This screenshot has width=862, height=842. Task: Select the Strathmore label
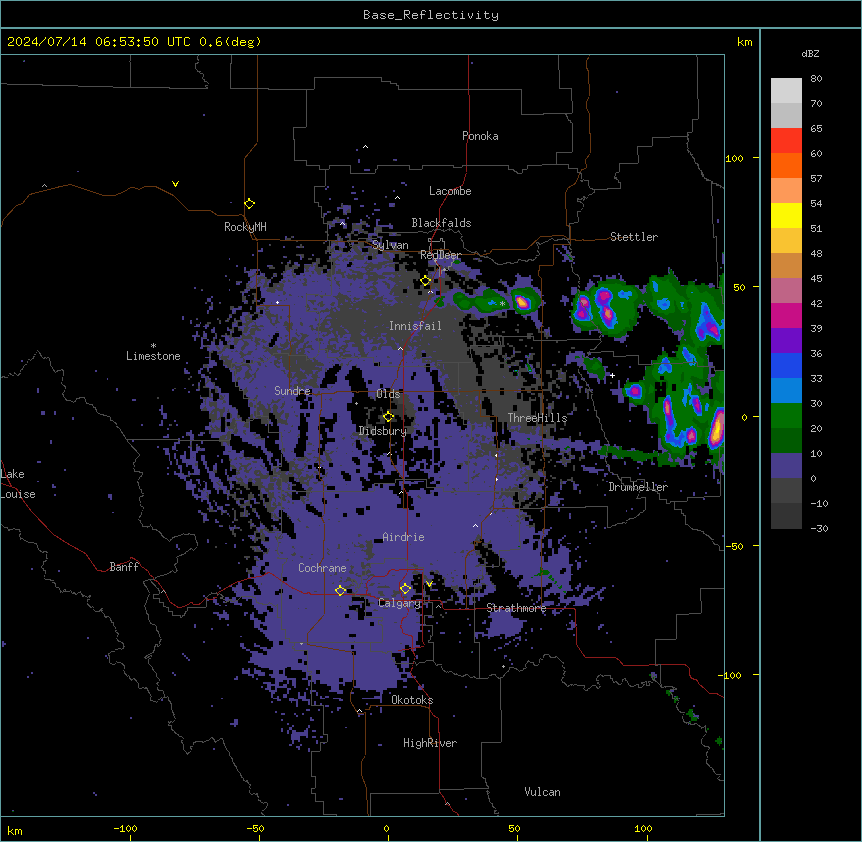516,608
